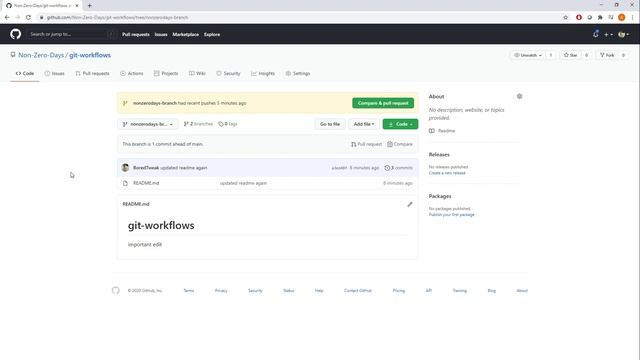
Task: Switch to the Insights tab
Action: (263, 73)
